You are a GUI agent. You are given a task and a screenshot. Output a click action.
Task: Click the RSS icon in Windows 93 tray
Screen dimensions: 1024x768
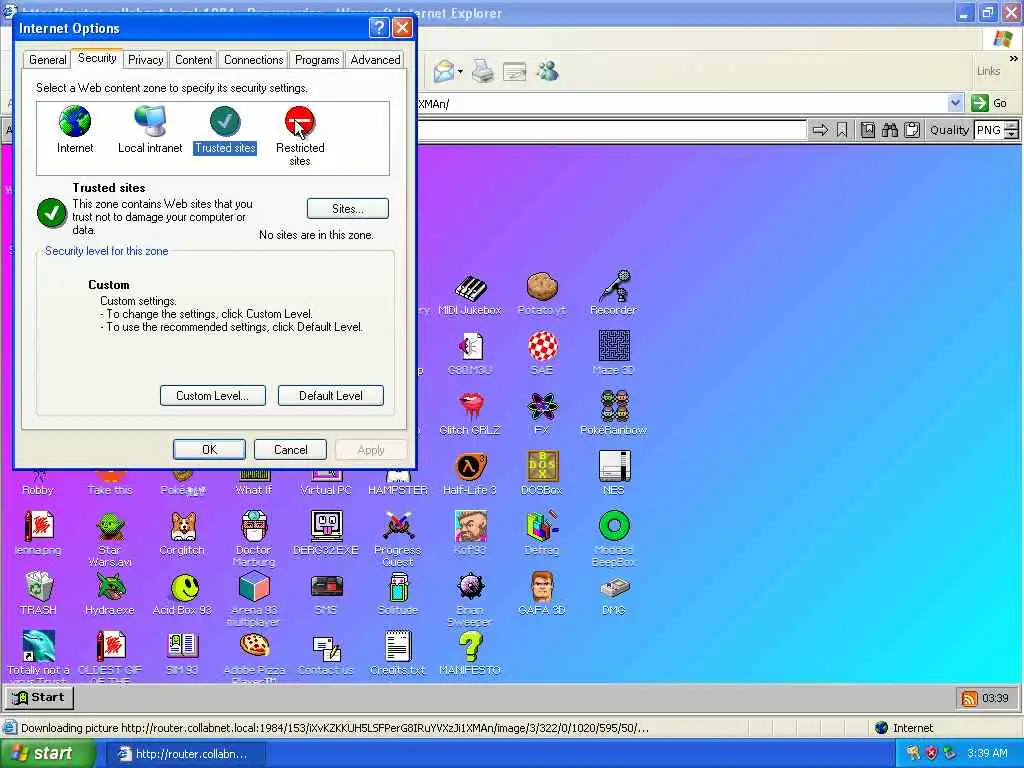pos(968,698)
